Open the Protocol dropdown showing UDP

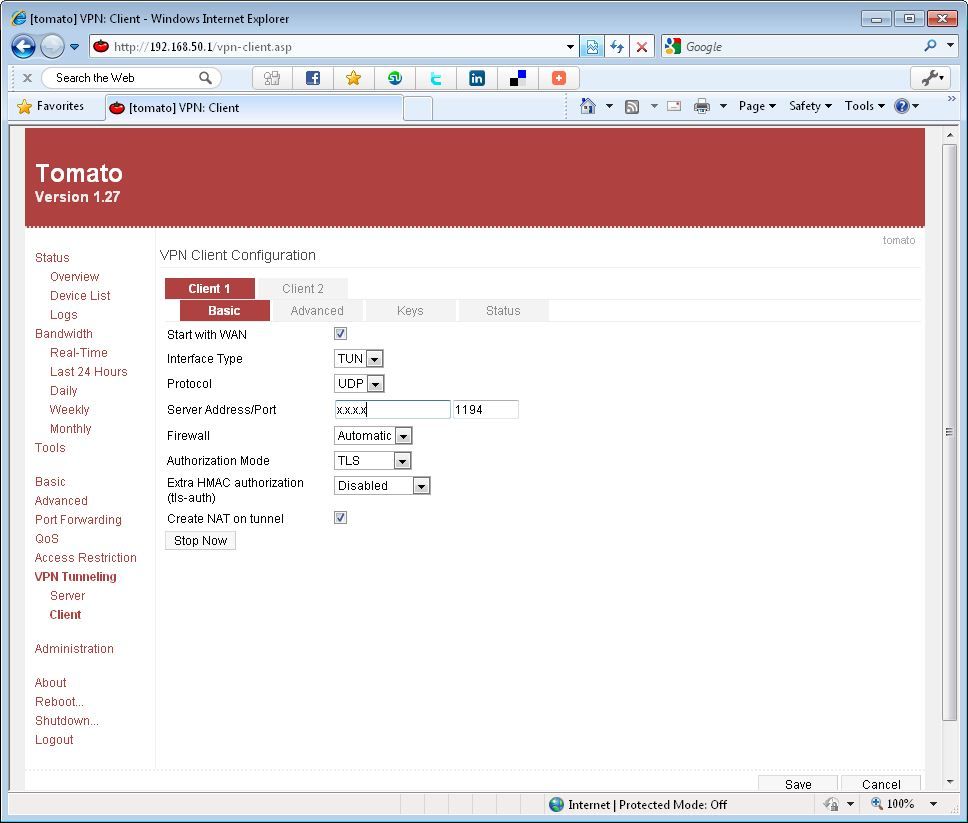tap(375, 383)
